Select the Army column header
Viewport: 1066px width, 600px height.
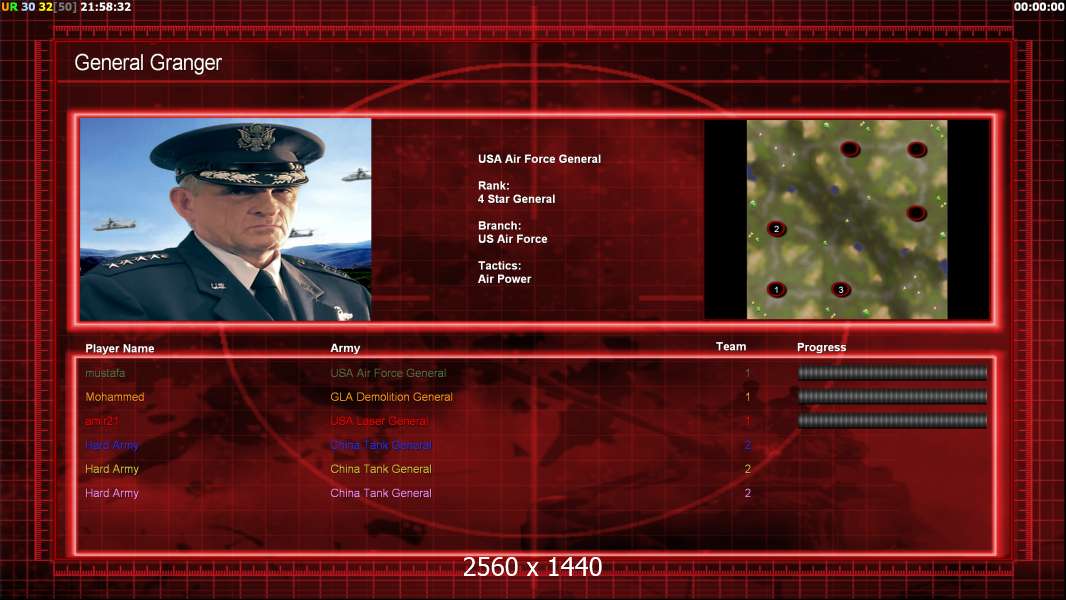pos(345,348)
